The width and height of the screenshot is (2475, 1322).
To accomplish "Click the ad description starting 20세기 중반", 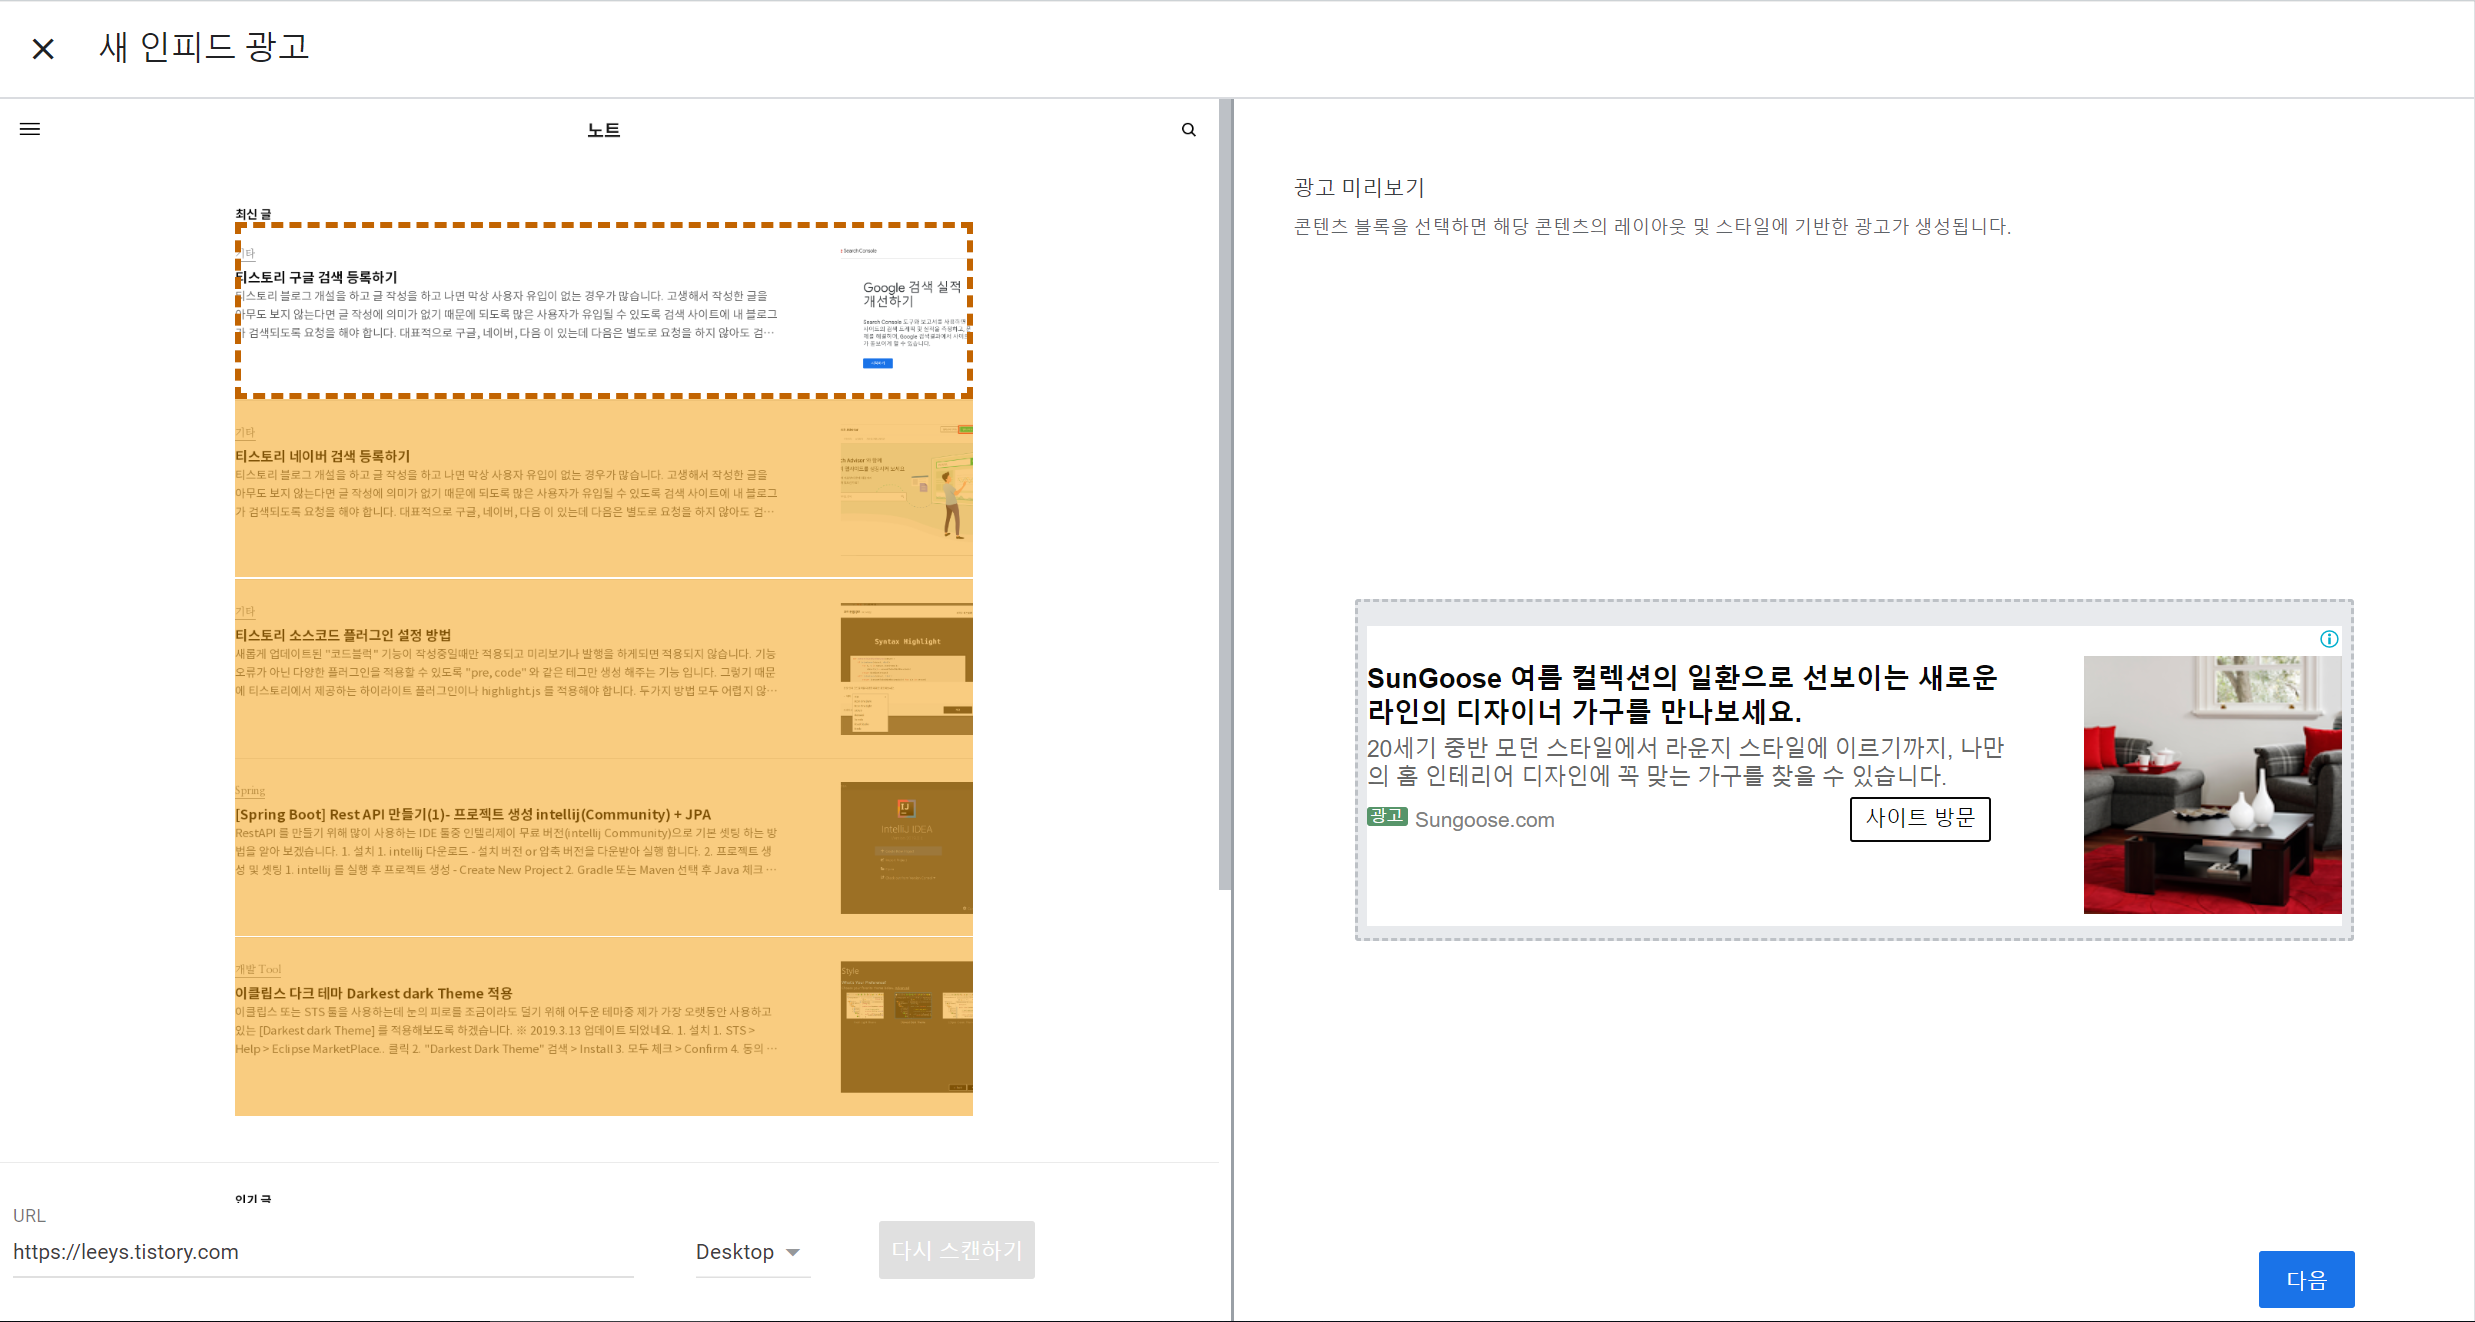I will 1685,761.
